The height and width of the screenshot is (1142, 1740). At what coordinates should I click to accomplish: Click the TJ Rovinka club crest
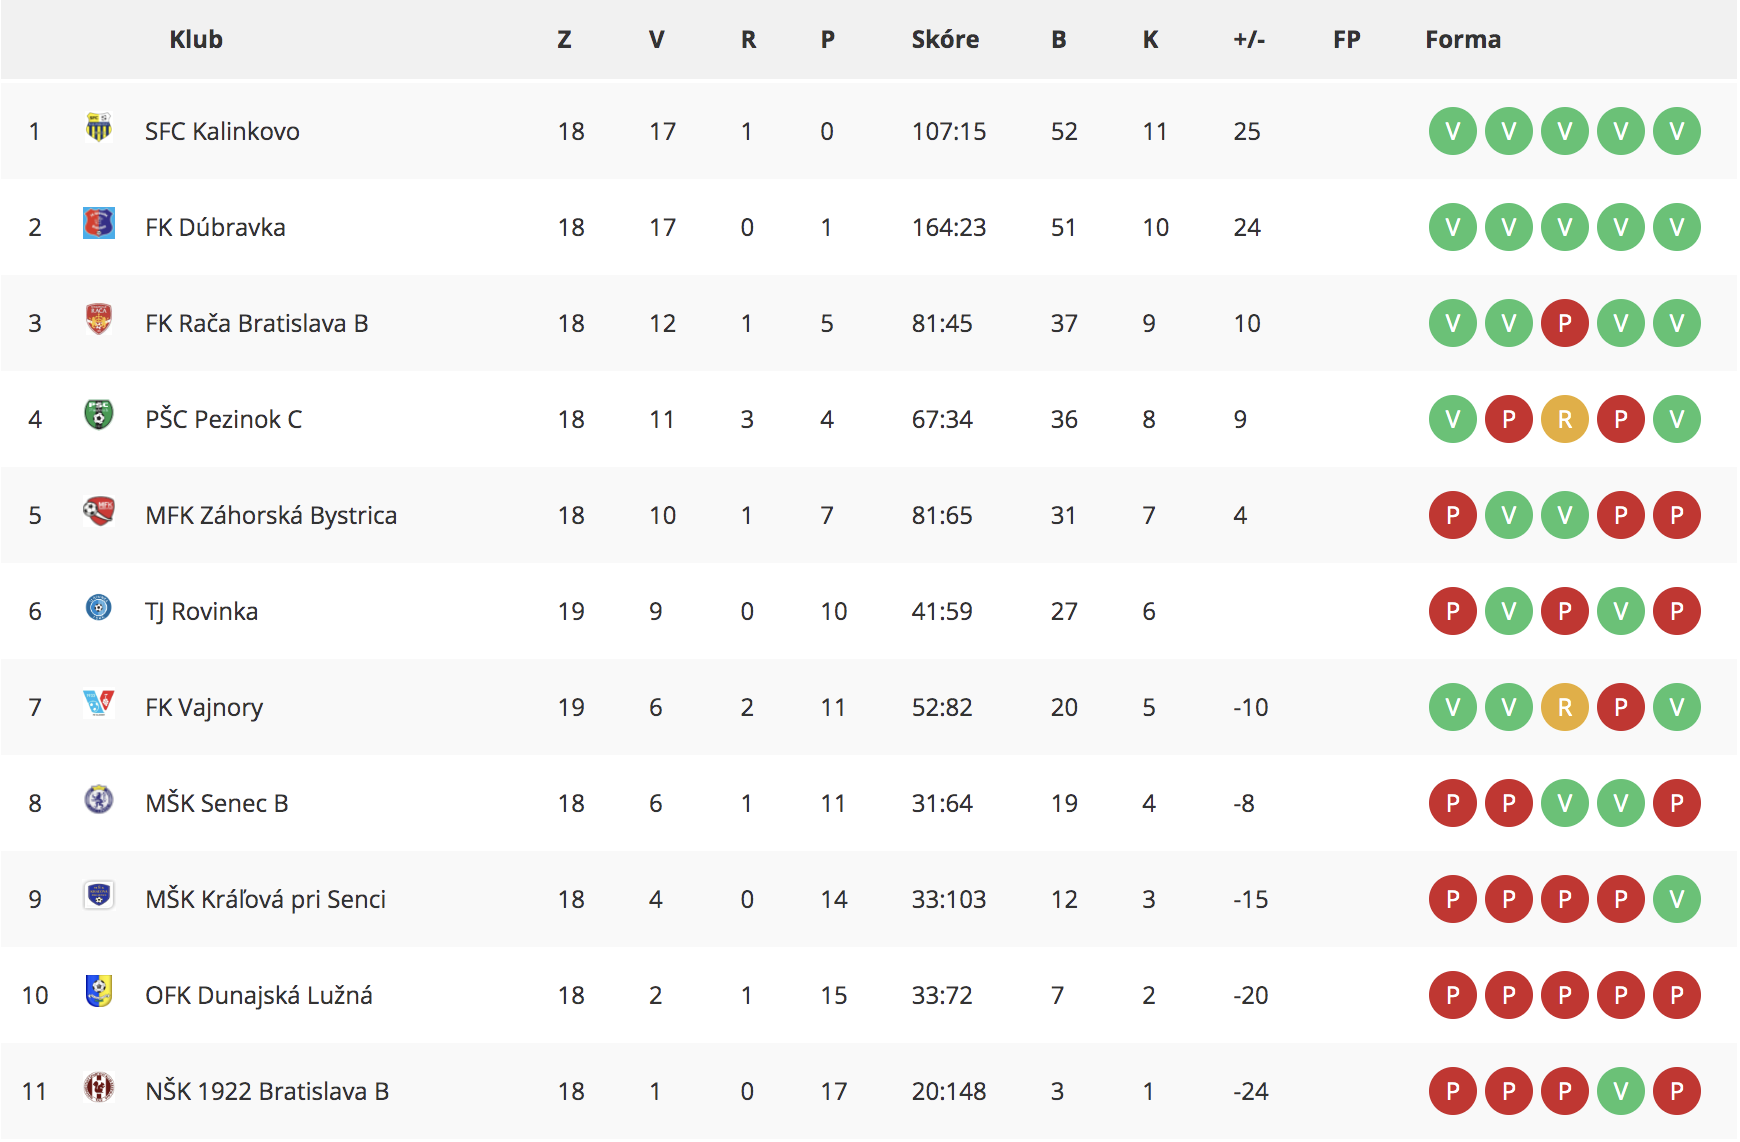click(x=98, y=607)
